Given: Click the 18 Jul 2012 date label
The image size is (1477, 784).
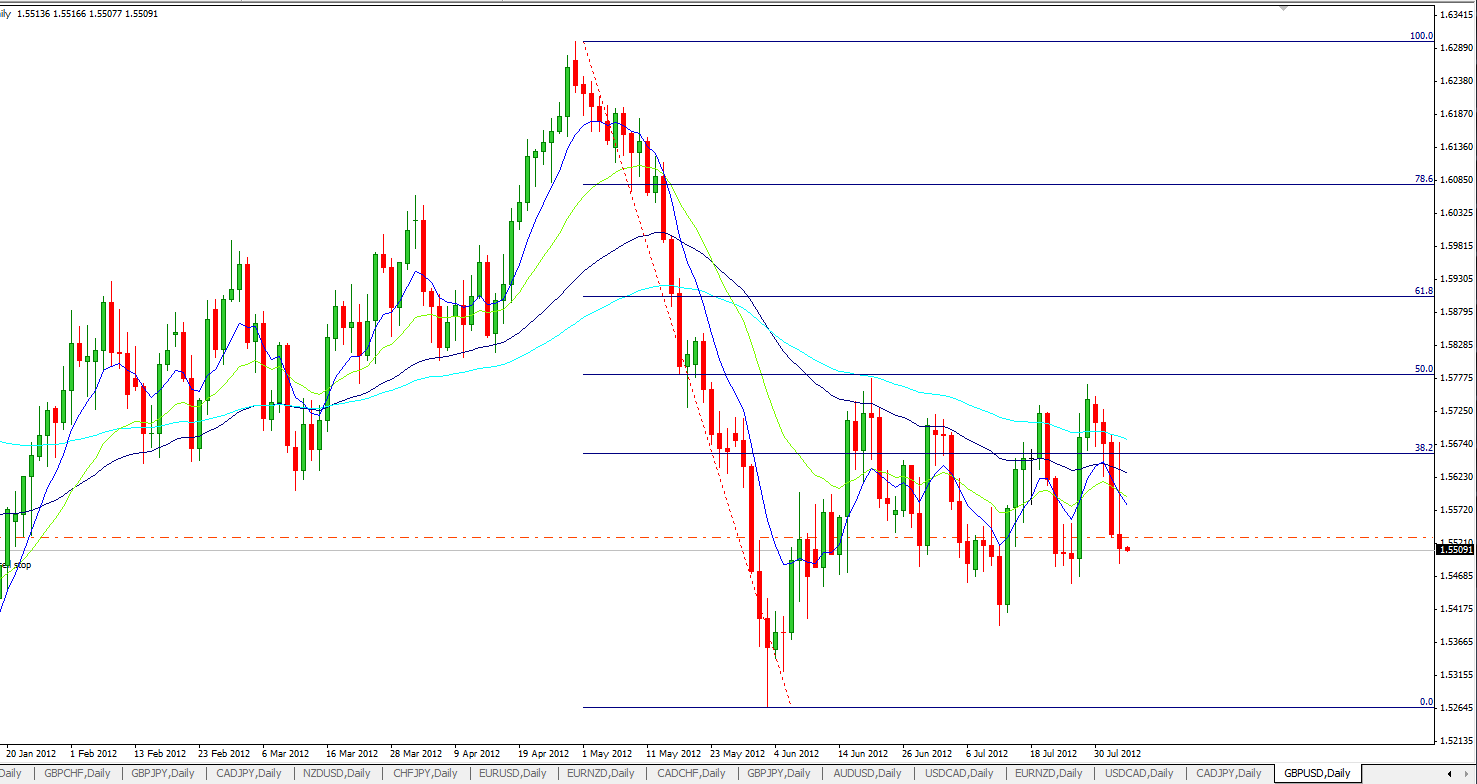Looking at the screenshot, I should 1054,753.
